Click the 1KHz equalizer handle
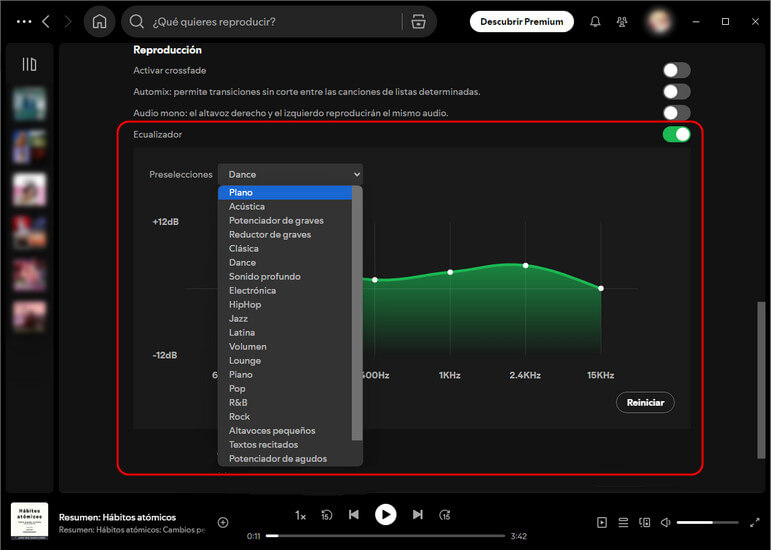The image size is (771, 550). point(450,272)
